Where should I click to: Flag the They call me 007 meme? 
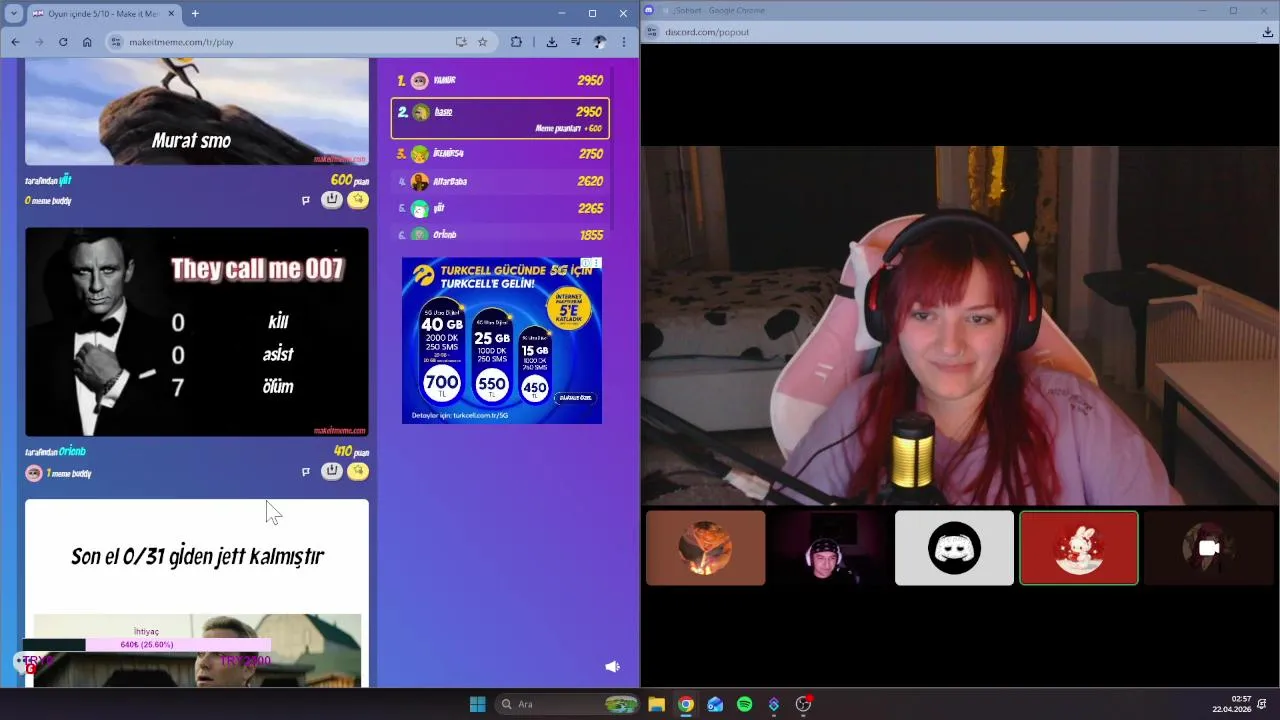306,472
